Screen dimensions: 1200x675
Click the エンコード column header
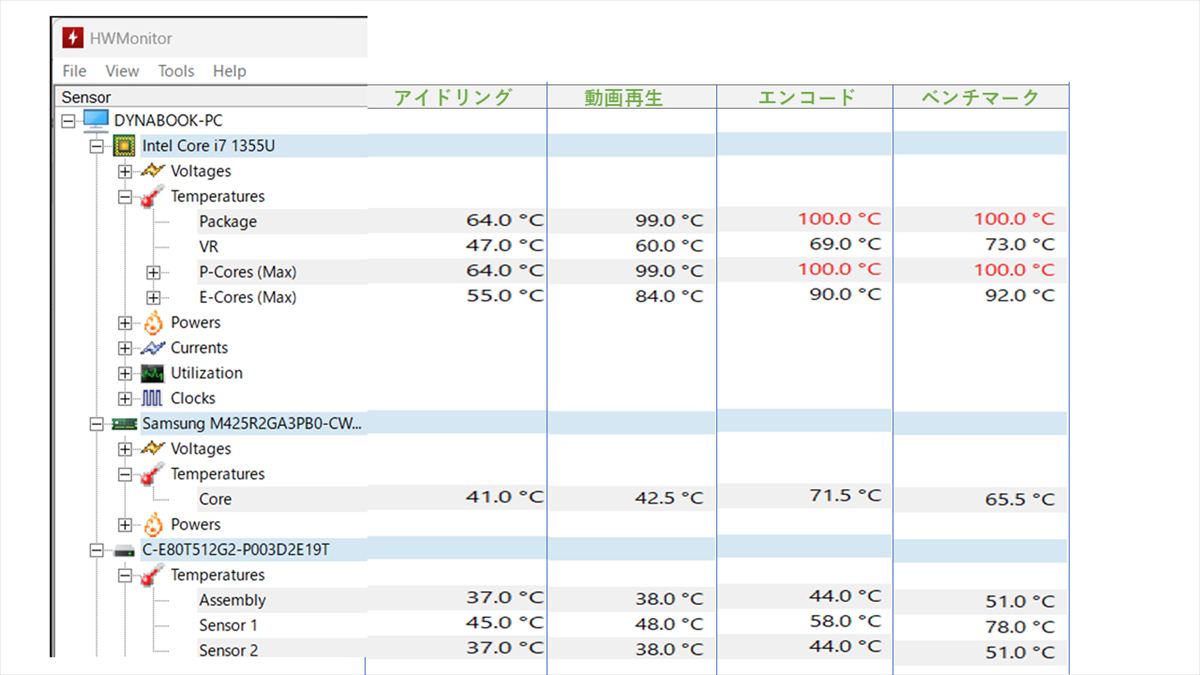[x=806, y=97]
